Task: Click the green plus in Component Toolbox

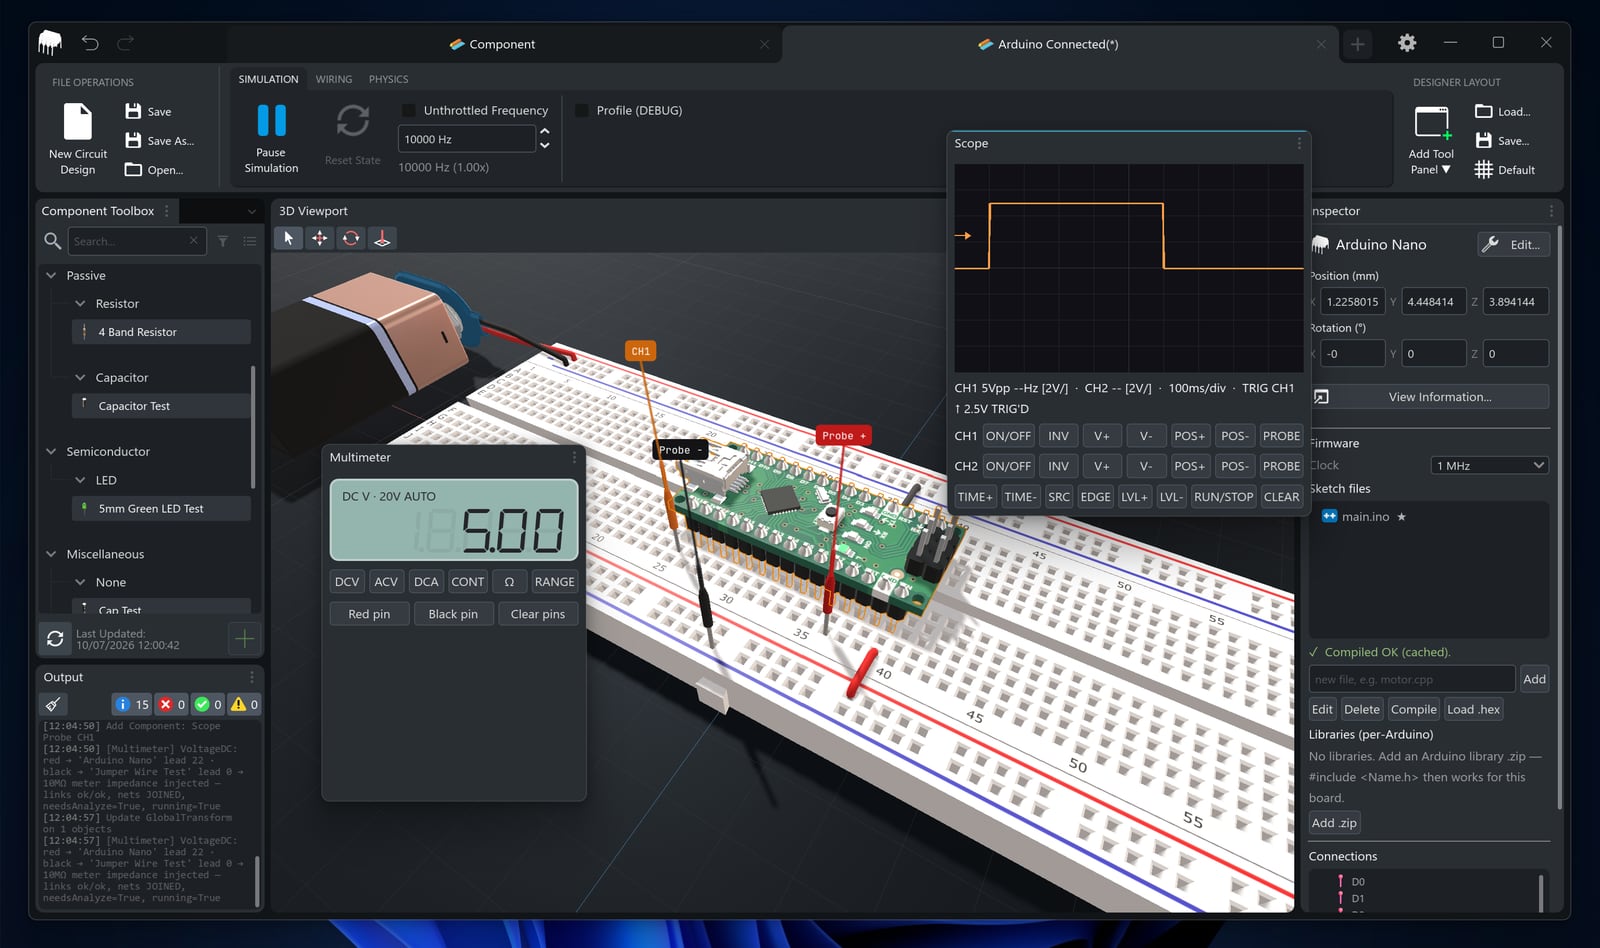Action: click(244, 638)
